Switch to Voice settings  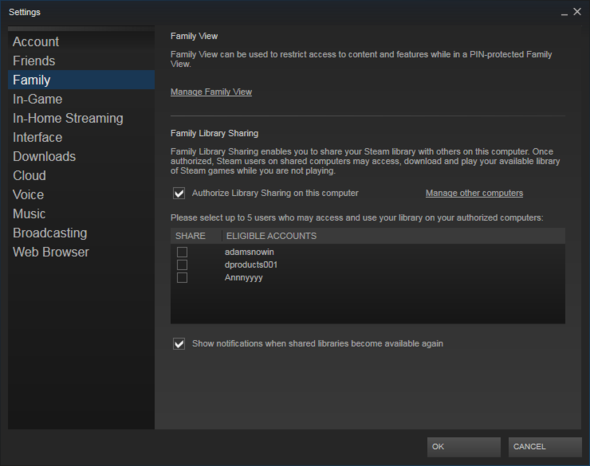[x=28, y=195]
